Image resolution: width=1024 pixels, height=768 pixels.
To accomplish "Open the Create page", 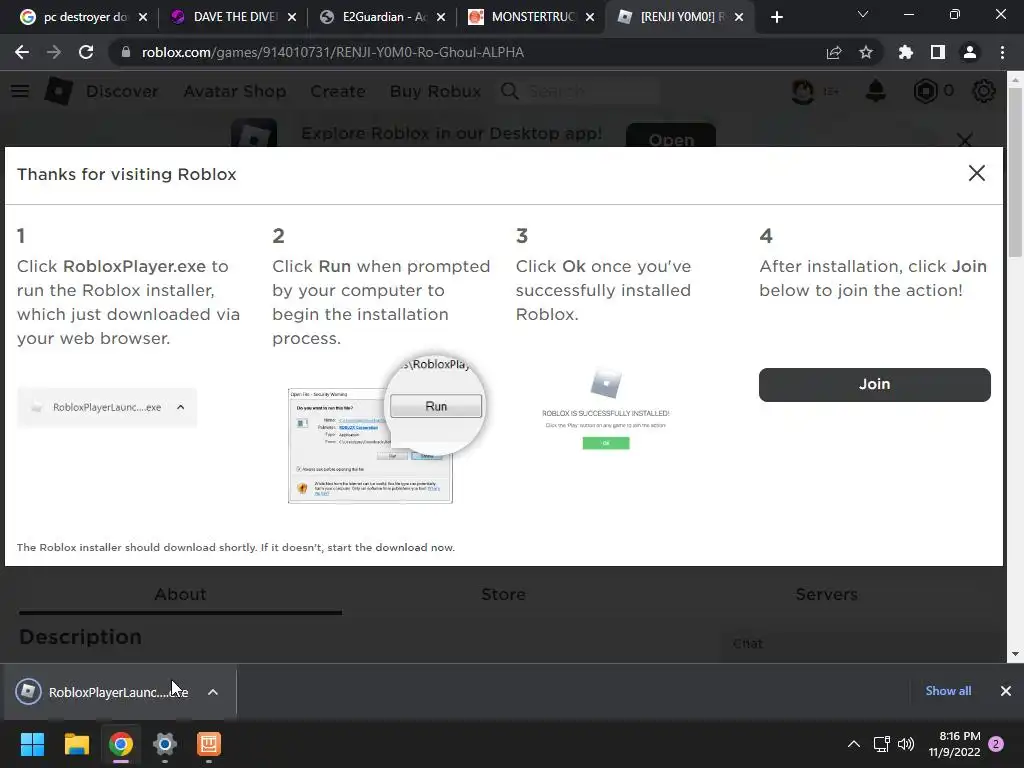I will coord(338,91).
